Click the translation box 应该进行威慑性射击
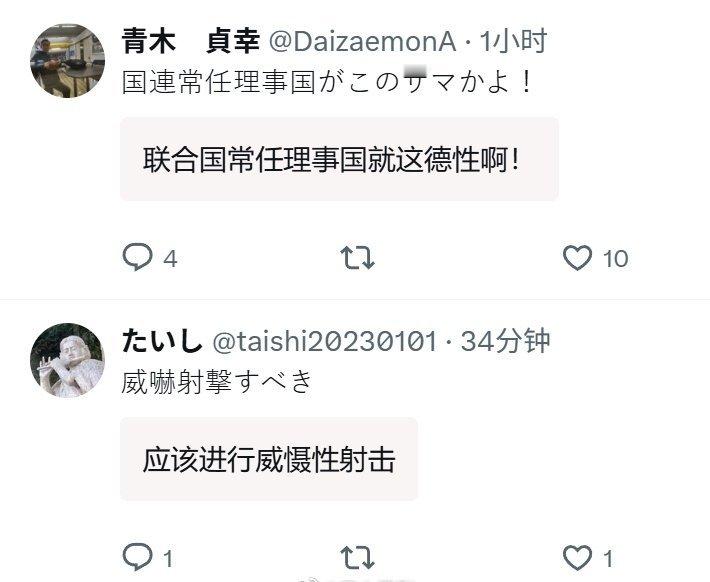Screen dimensions: 710x582 [269, 459]
